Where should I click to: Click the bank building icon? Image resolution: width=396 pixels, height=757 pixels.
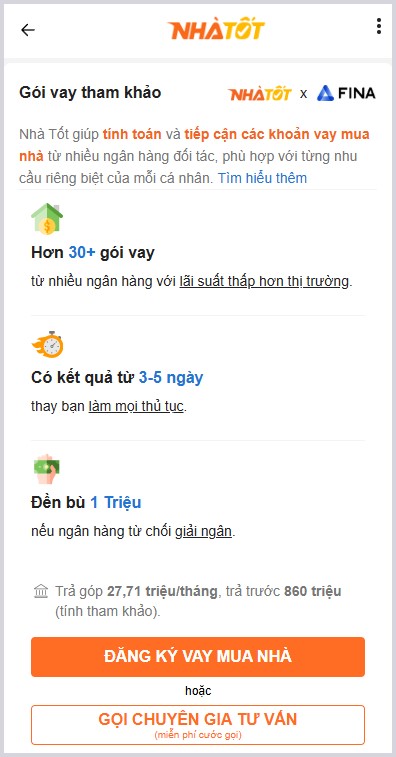pyautogui.click(x=41, y=591)
